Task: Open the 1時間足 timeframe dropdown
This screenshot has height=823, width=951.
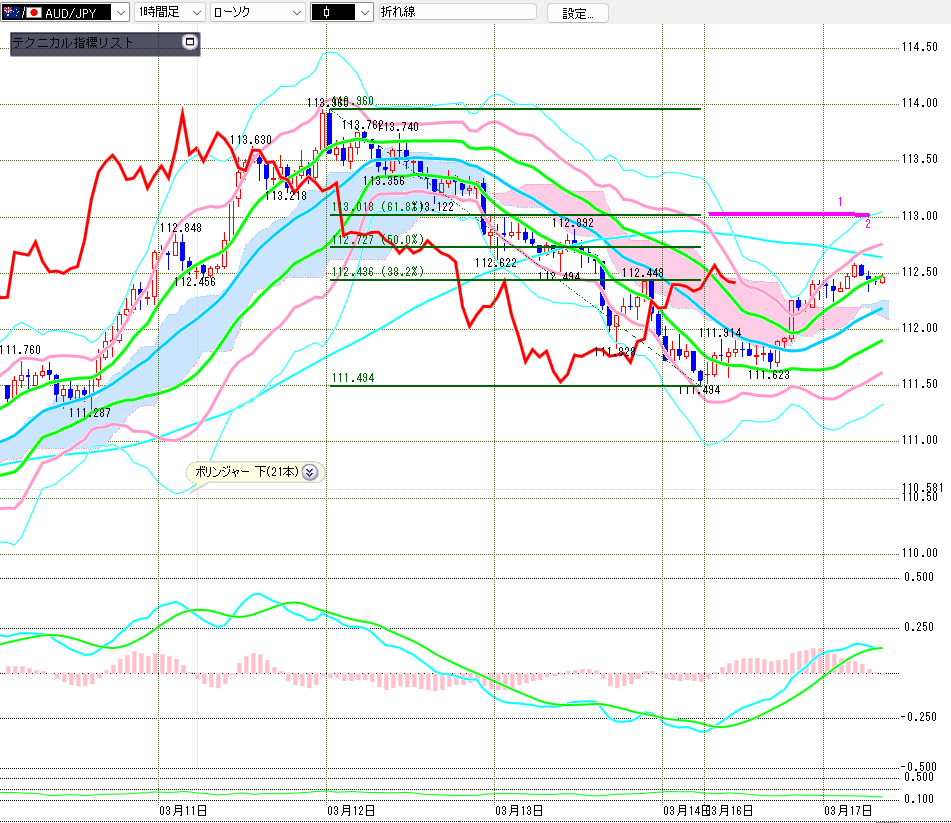Action: 197,13
